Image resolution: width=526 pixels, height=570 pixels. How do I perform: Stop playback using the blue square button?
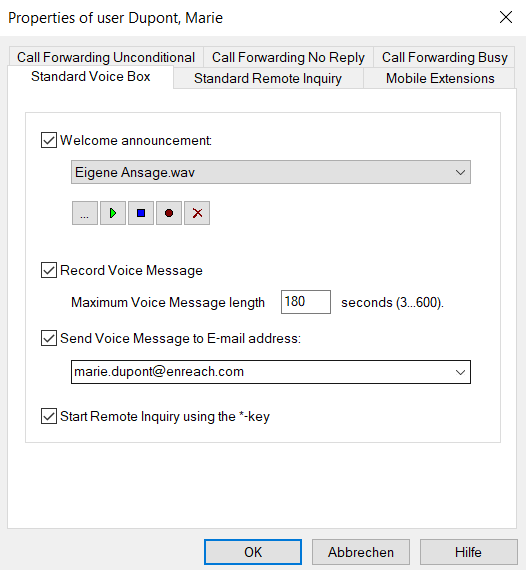tap(141, 213)
